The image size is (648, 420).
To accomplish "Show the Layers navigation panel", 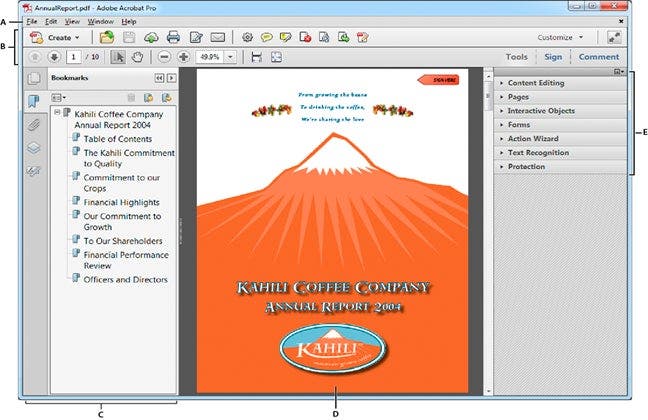I will point(34,147).
